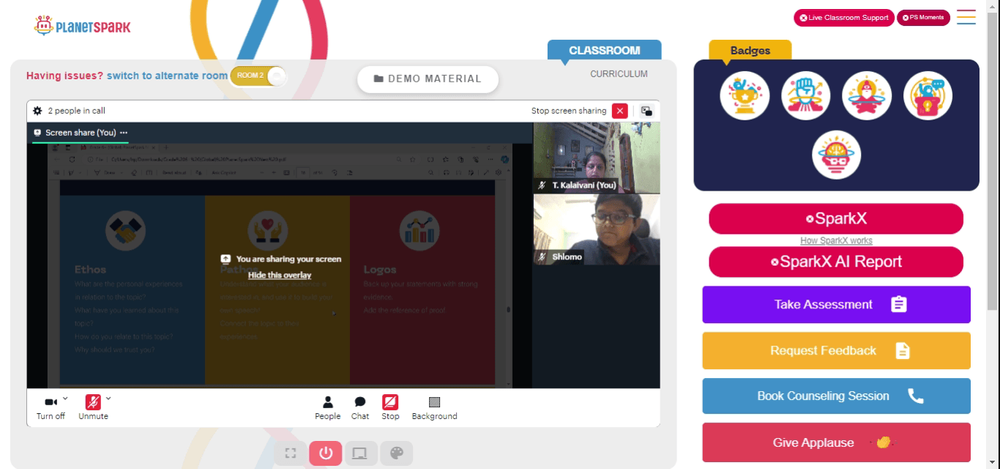This screenshot has height=469, width=1000.
Task: Click '2 people in call' text
Action: click(x=77, y=110)
